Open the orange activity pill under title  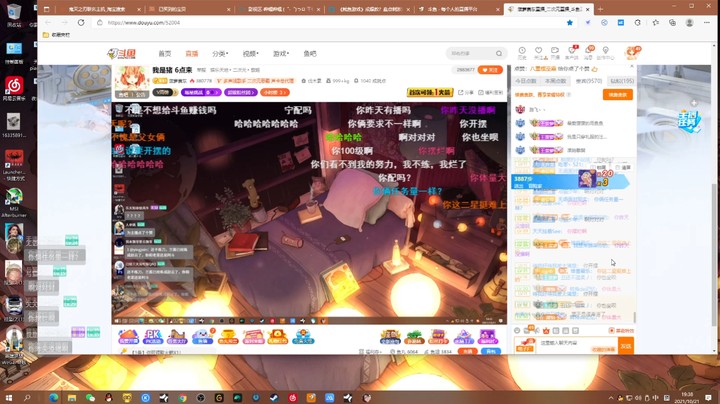click(275, 92)
